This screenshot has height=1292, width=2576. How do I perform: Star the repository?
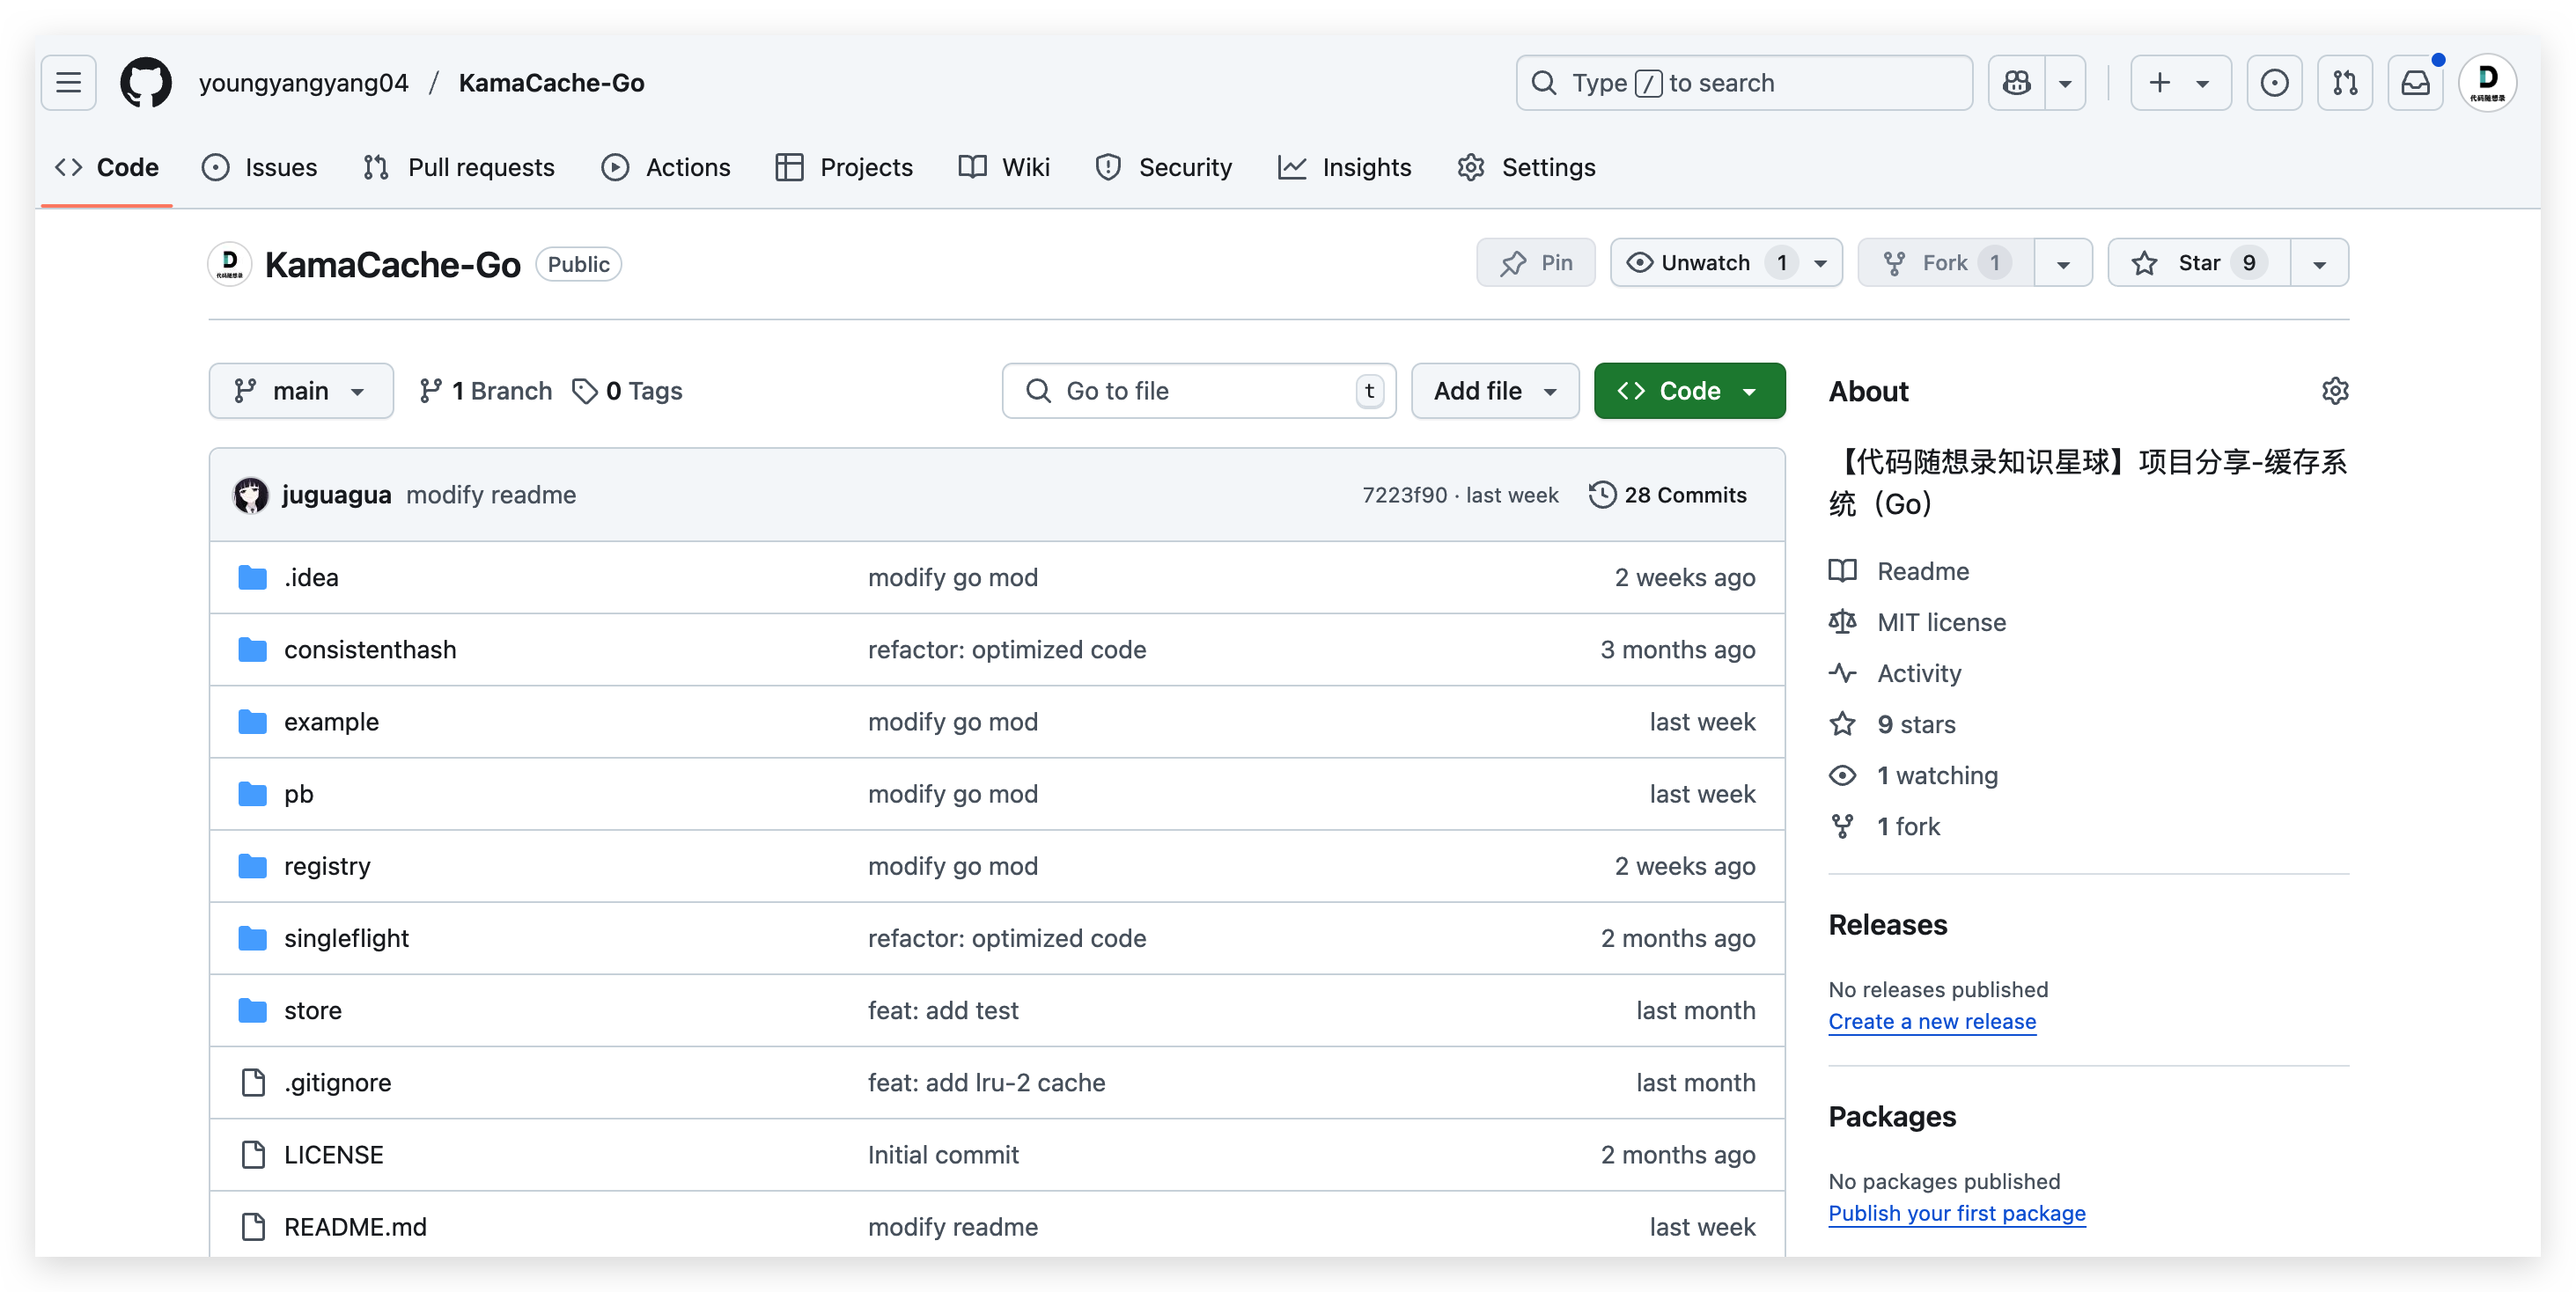(2199, 263)
